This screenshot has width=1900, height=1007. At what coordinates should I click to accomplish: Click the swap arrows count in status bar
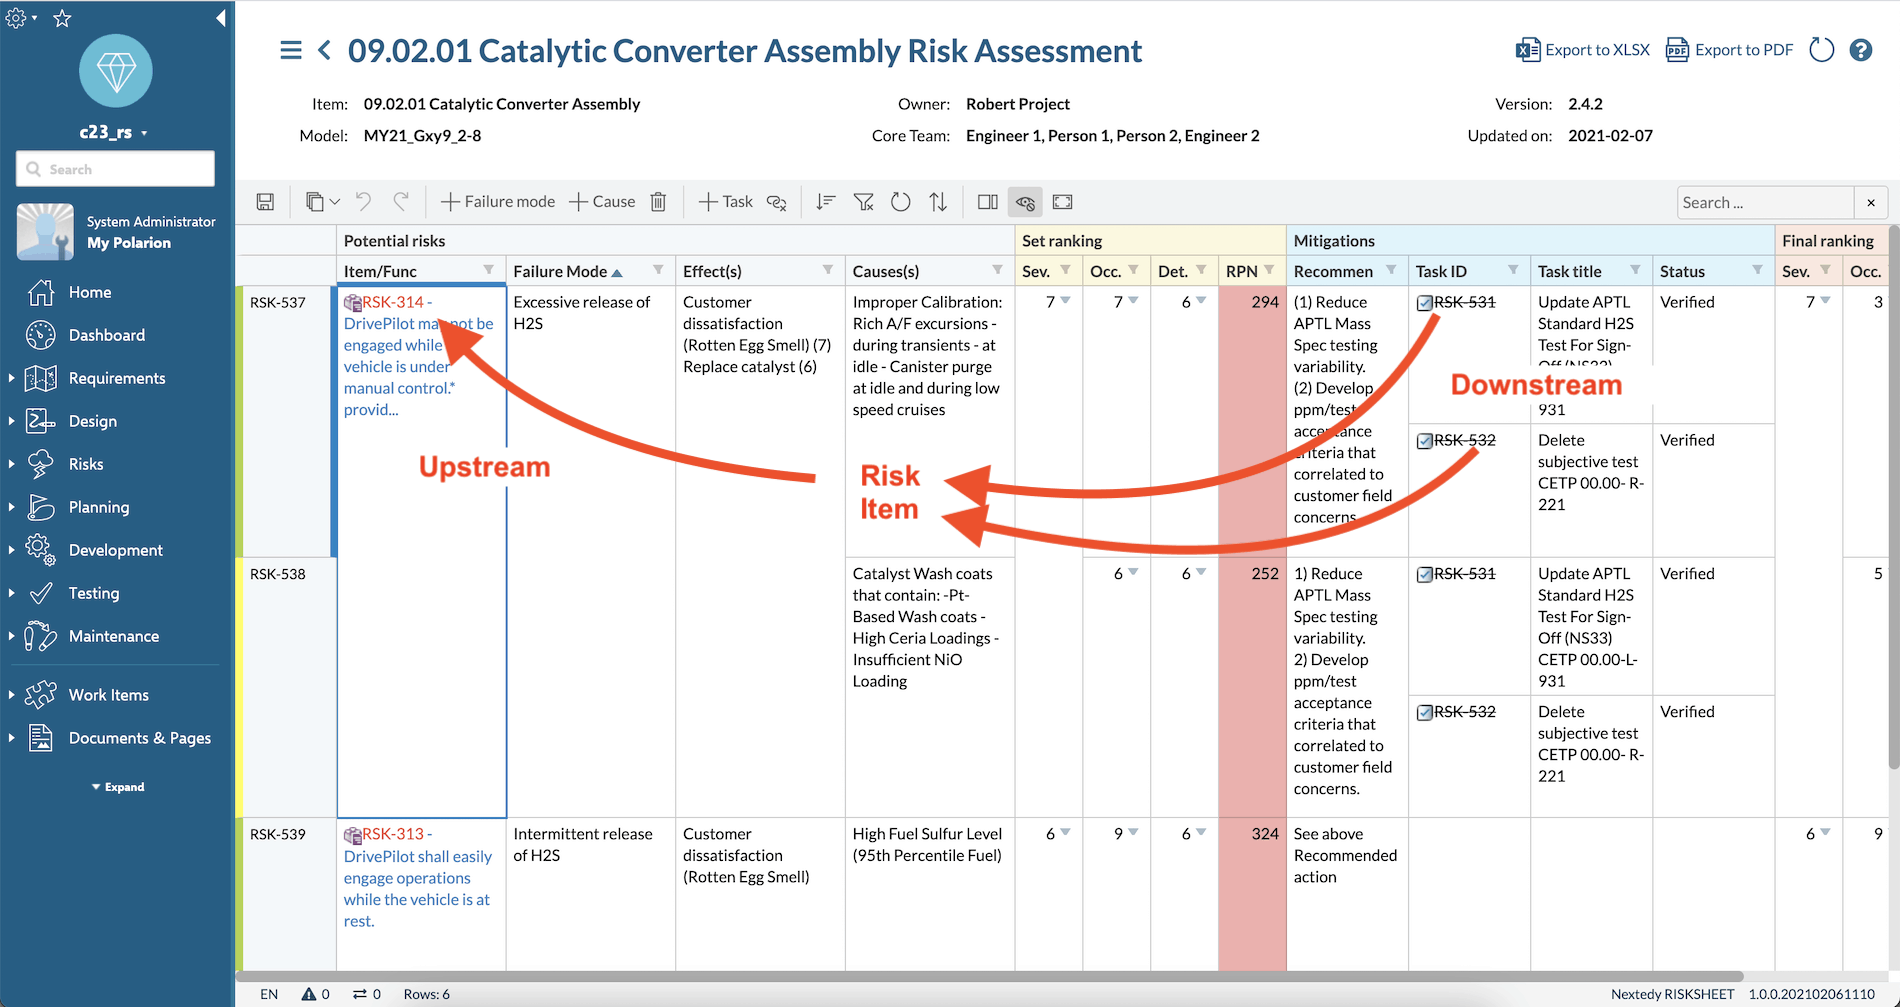367,994
